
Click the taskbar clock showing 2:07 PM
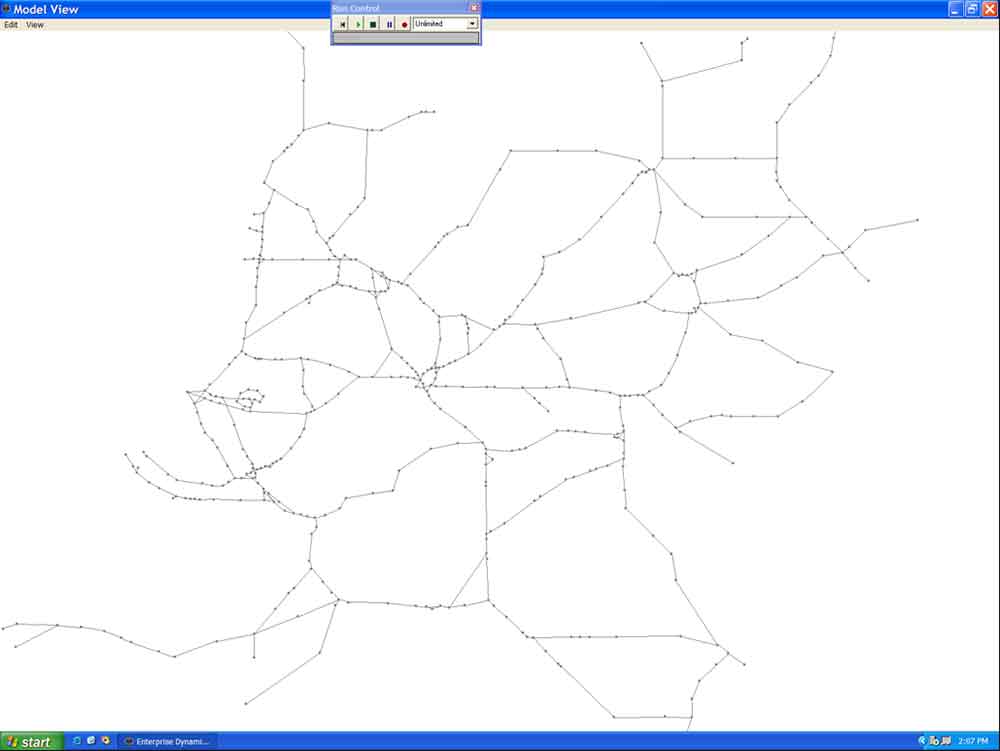pos(973,742)
